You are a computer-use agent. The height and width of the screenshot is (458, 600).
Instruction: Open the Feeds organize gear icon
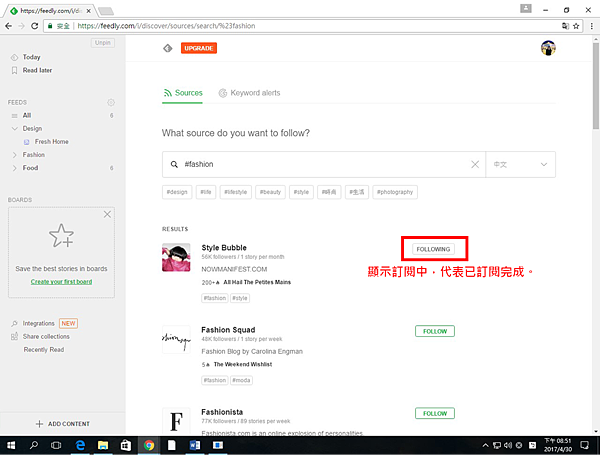[x=111, y=103]
